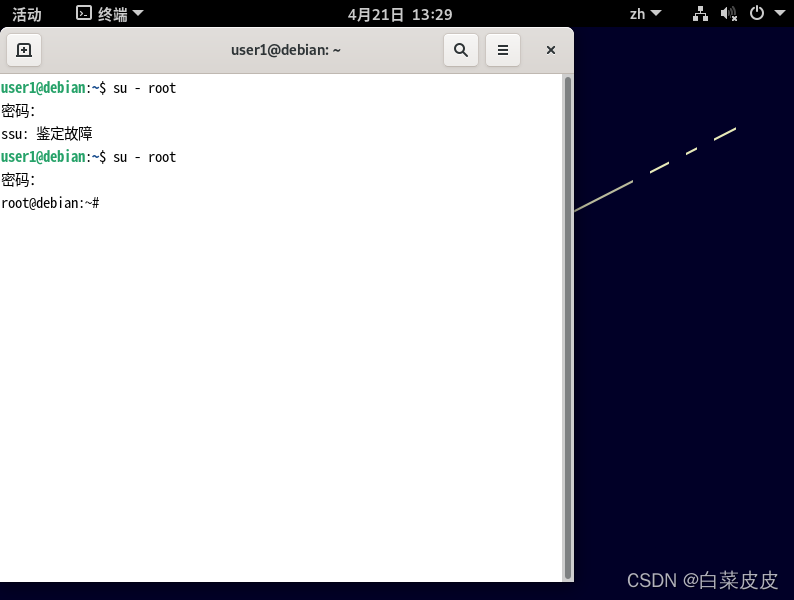Click the muted volume icon
Viewport: 794px width, 600px height.
(x=729, y=14)
